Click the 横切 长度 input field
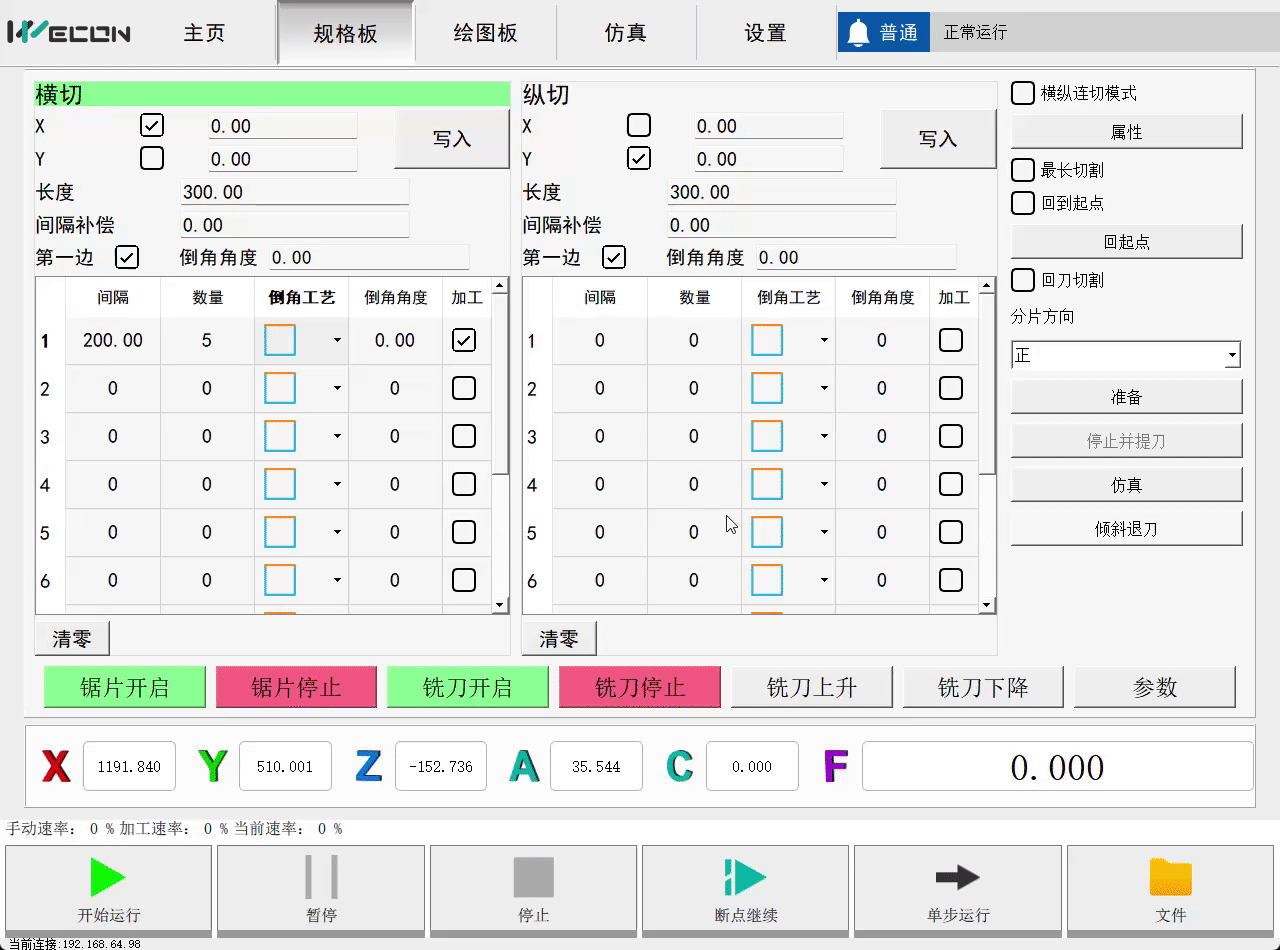1280x950 pixels. (x=294, y=192)
